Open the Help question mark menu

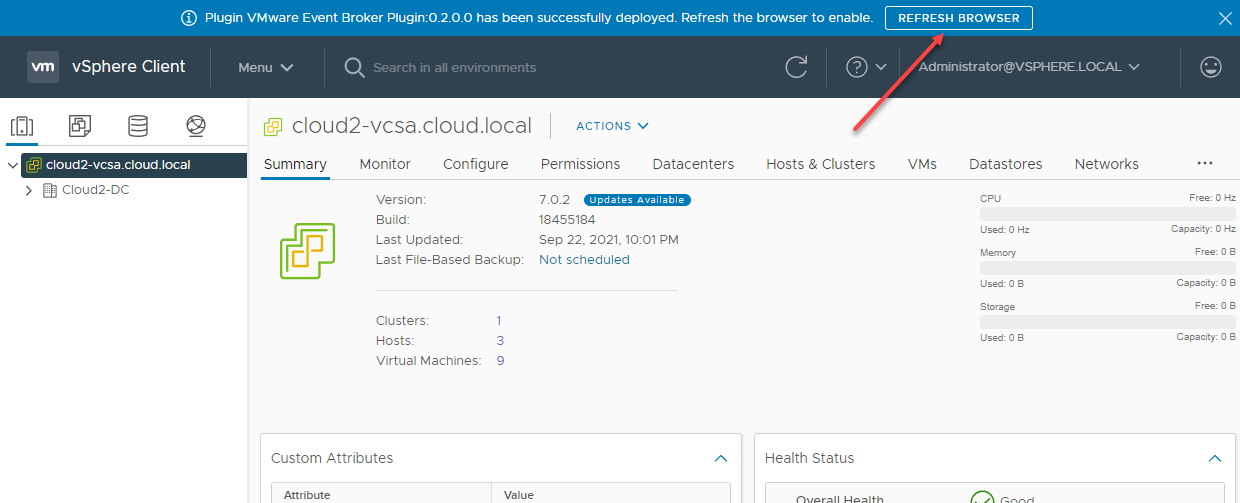tap(866, 67)
